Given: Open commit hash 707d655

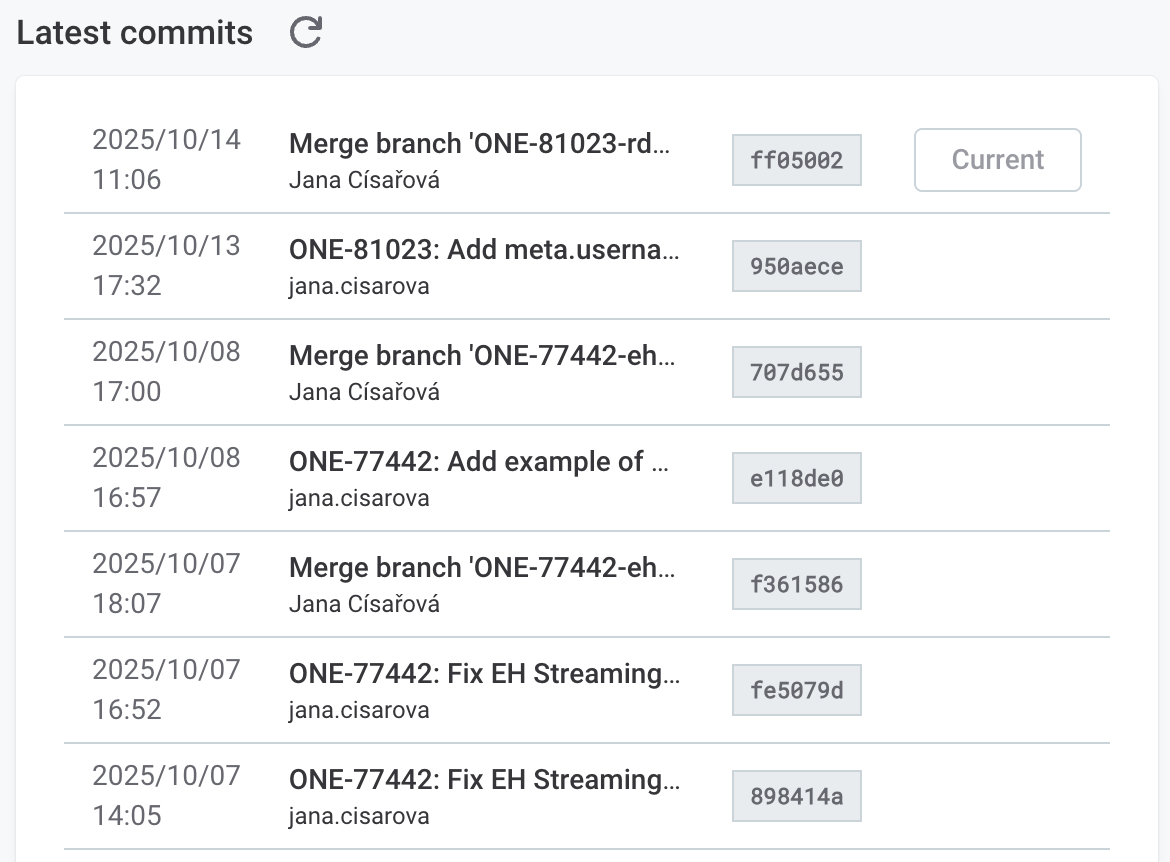Looking at the screenshot, I should (x=796, y=372).
